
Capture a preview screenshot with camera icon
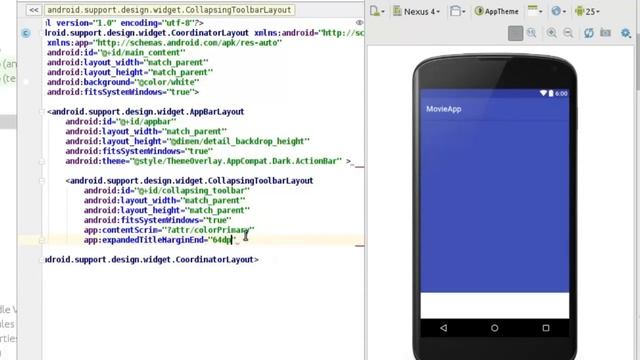[605, 33]
